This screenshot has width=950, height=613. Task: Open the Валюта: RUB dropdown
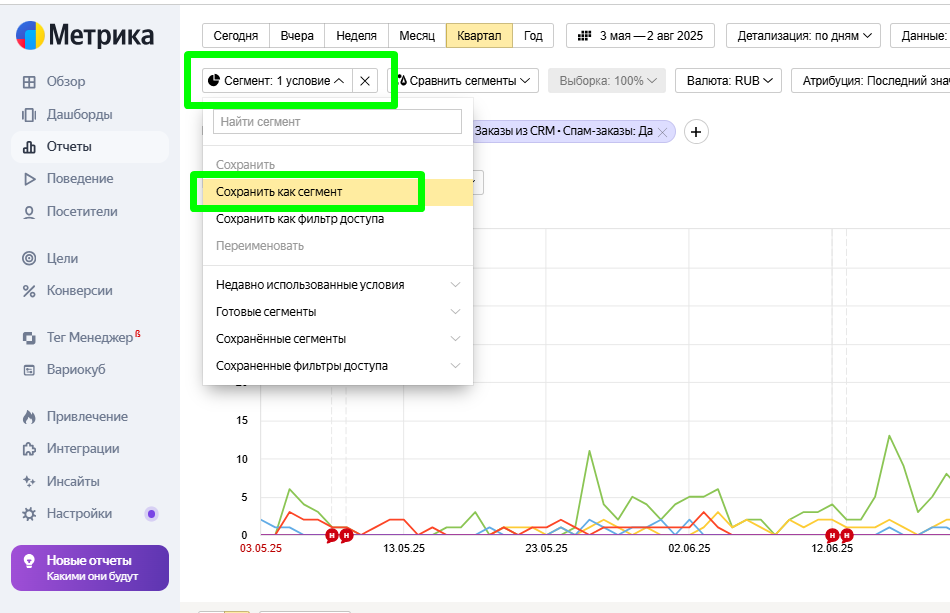[x=728, y=81]
